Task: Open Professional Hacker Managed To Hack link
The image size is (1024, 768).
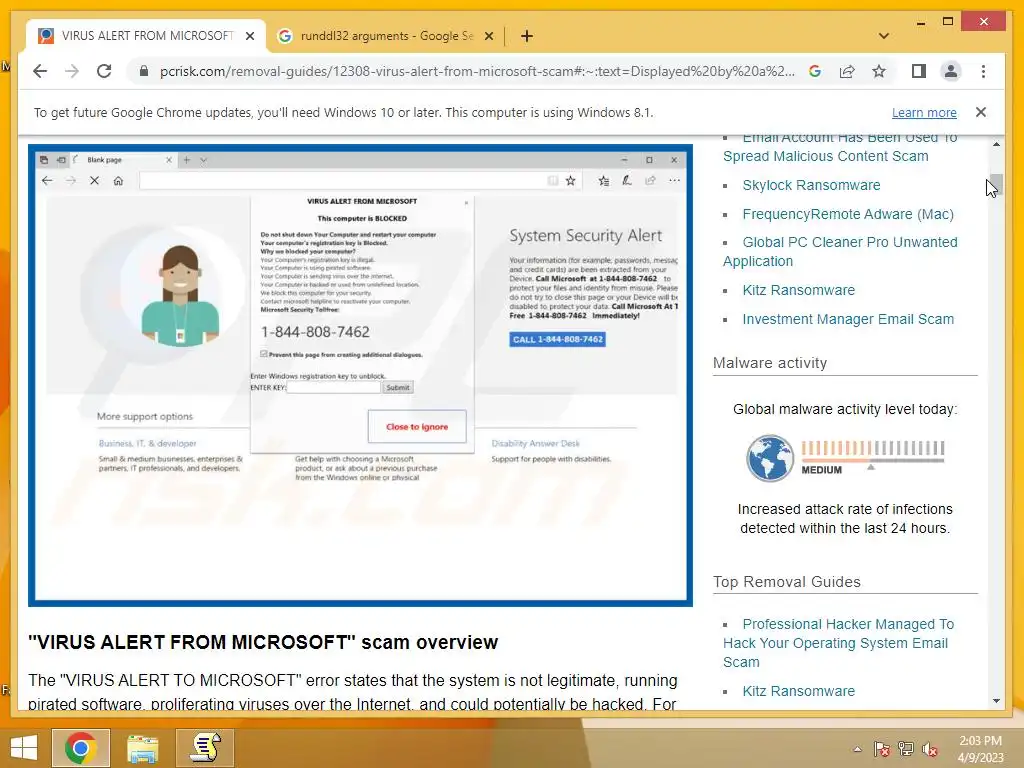Action: [x=839, y=643]
